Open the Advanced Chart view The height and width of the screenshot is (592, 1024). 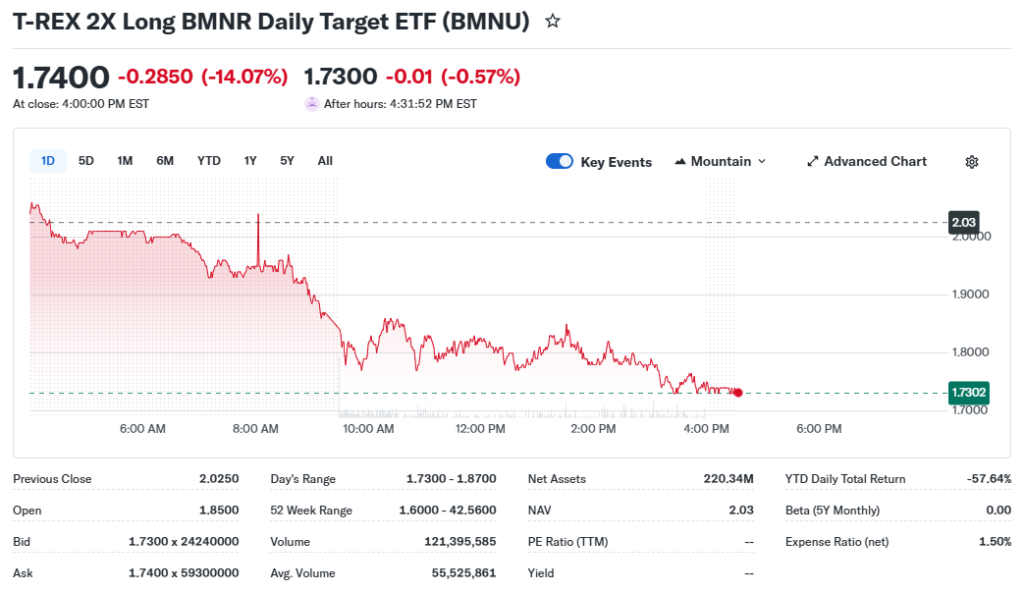(866, 162)
